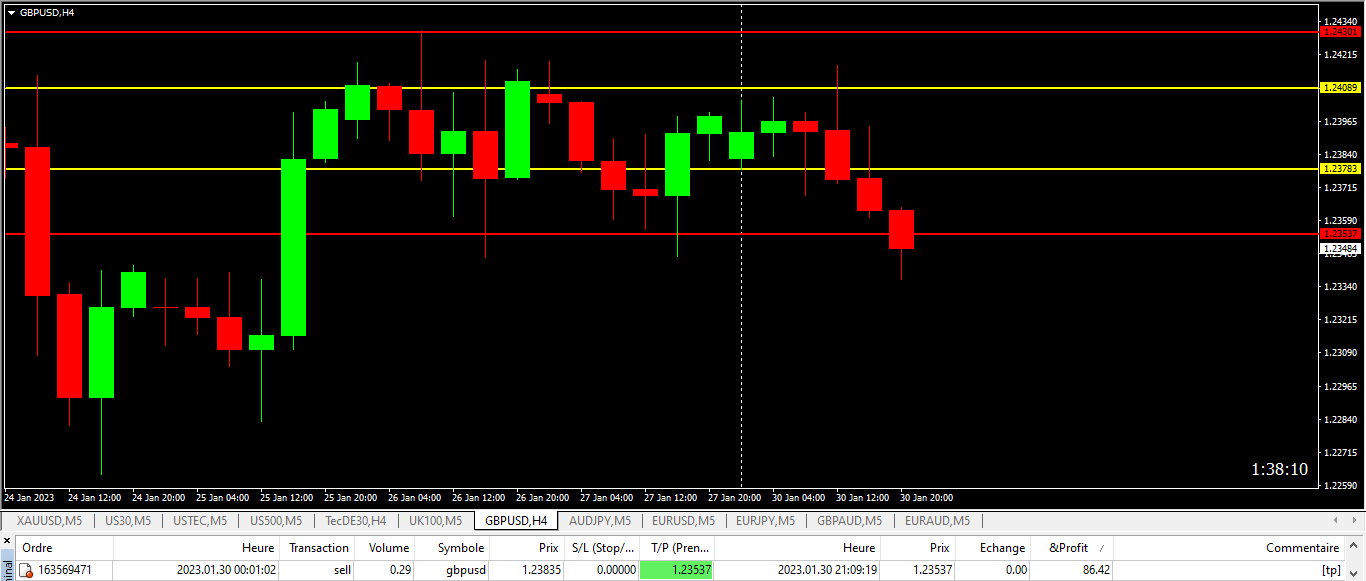Image resolution: width=1366 pixels, height=581 pixels.
Task: Open the EURAUD,M5 chart tab
Action: (x=936, y=520)
